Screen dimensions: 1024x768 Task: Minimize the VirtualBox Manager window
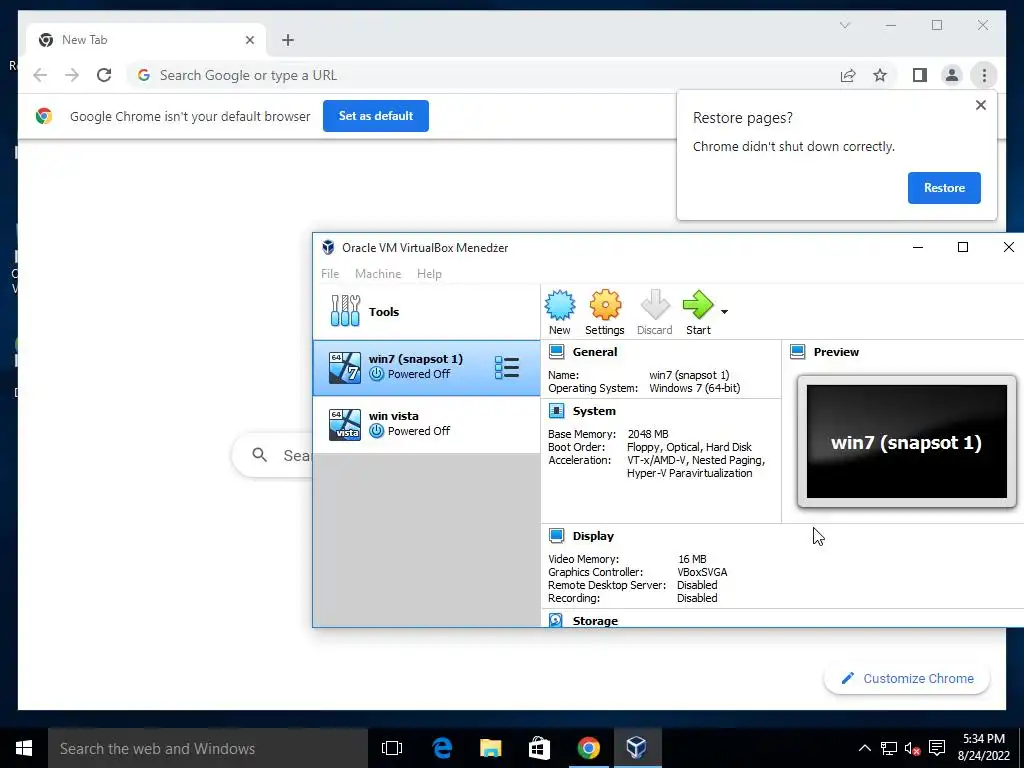[x=918, y=247]
